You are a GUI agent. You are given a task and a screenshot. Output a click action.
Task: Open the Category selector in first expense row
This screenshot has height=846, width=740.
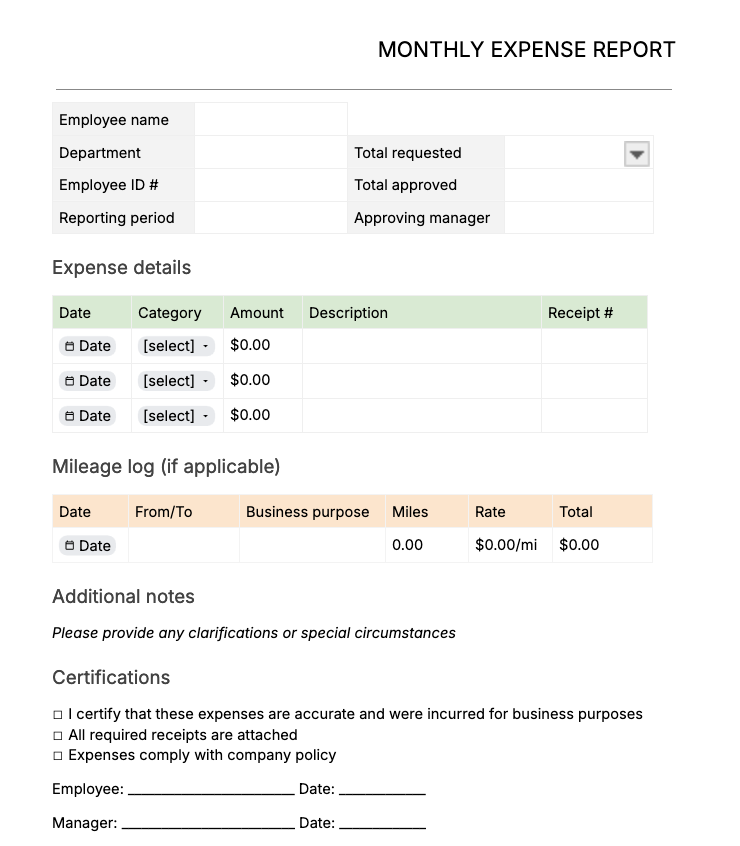click(x=175, y=345)
